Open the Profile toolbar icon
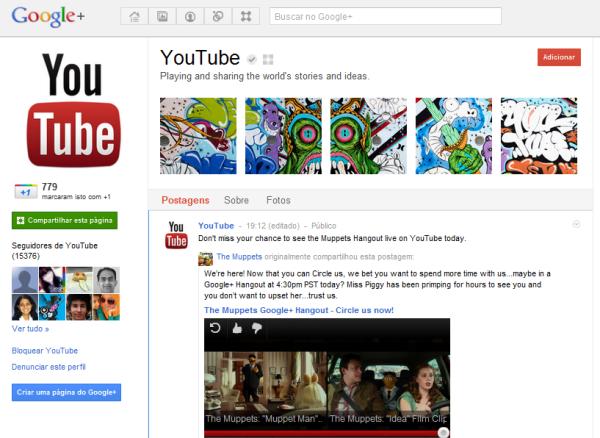Image resolution: width=600 pixels, height=438 pixels. pyautogui.click(x=190, y=16)
